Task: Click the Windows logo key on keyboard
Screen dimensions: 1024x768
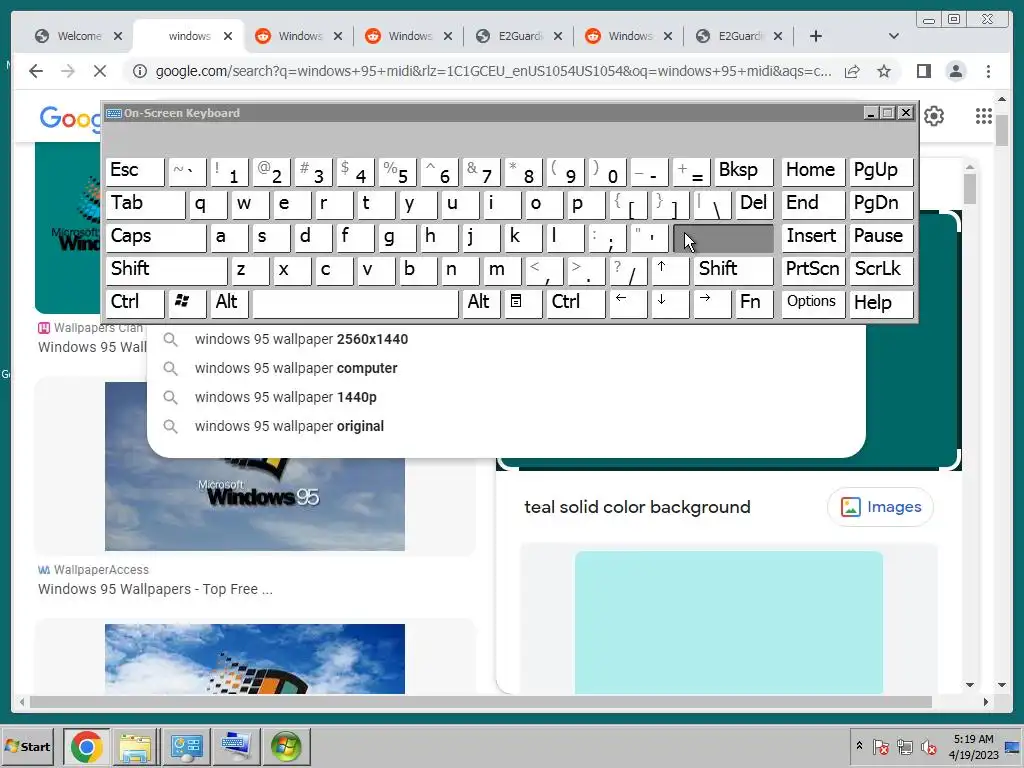Action: click(x=187, y=303)
